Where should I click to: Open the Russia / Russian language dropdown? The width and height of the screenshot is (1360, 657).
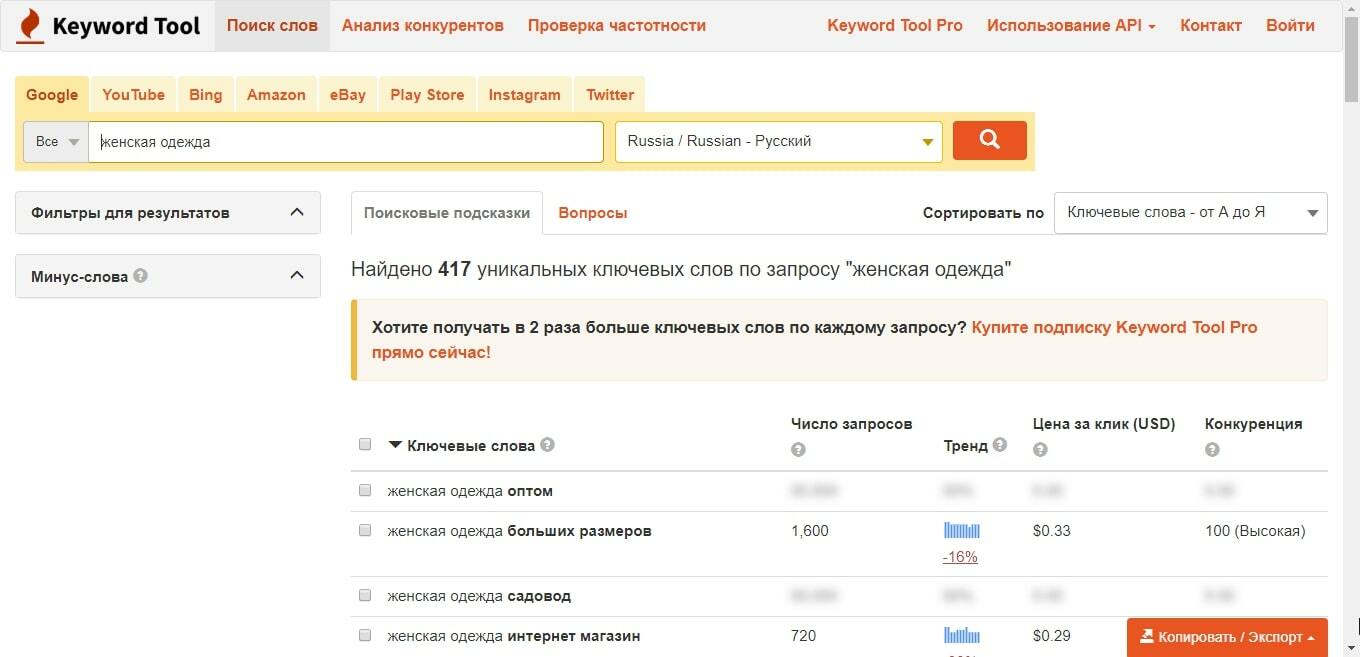(779, 141)
